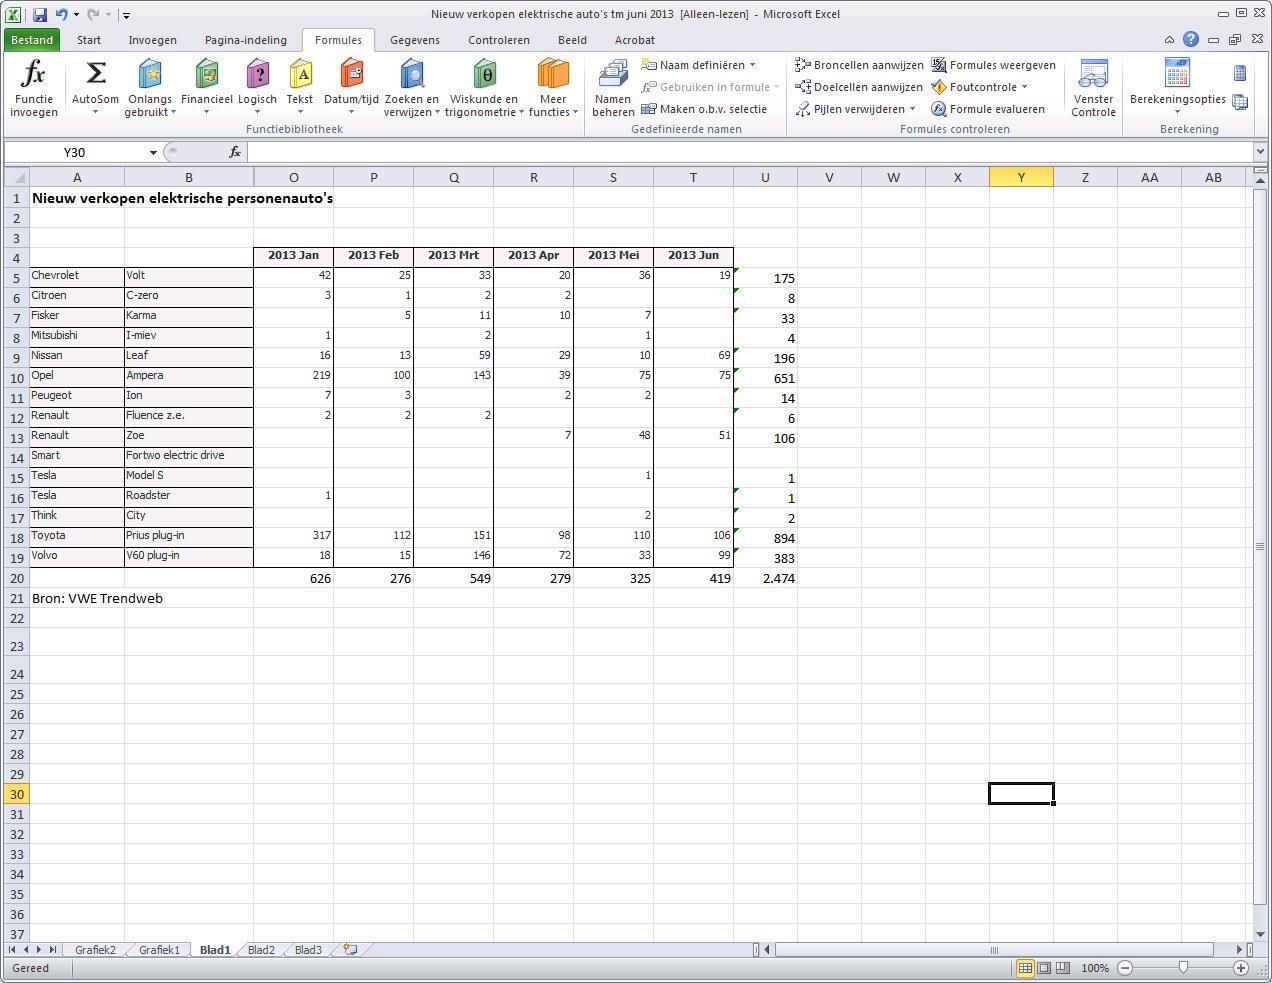Image resolution: width=1272 pixels, height=983 pixels.
Task: Switch to the Invoegen ribbon tab
Action: (153, 40)
